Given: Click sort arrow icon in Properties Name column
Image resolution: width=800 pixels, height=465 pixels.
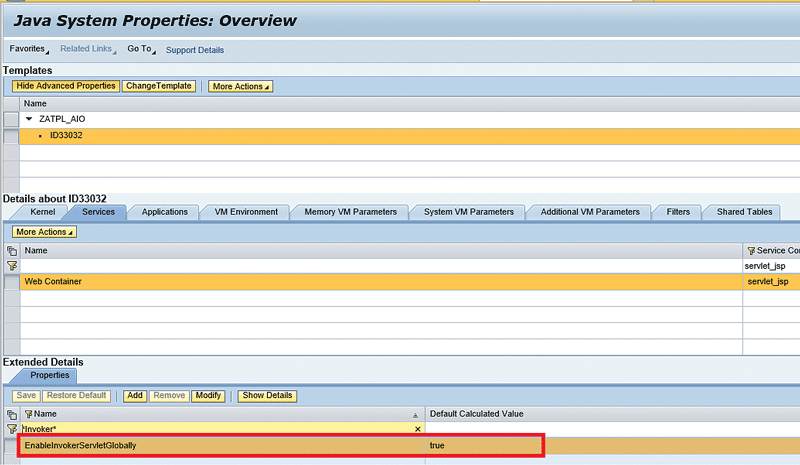Looking at the screenshot, I should pos(415,414).
